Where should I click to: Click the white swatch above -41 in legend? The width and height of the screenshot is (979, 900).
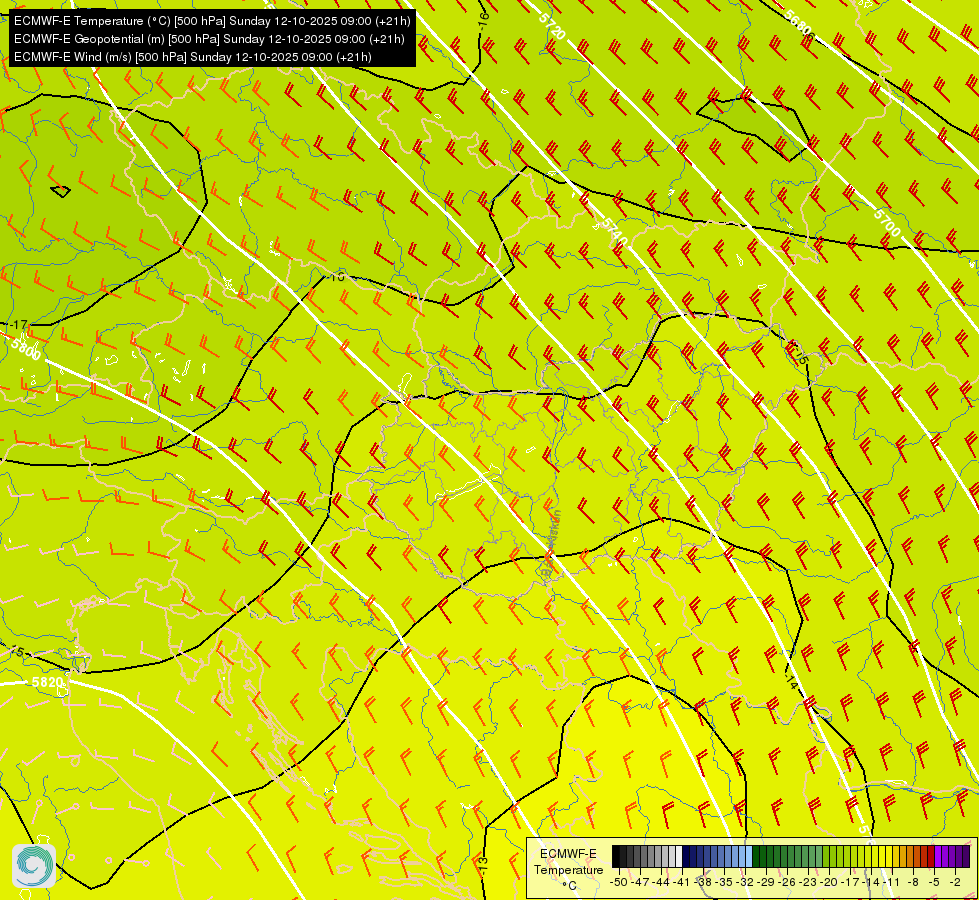pyautogui.click(x=679, y=856)
